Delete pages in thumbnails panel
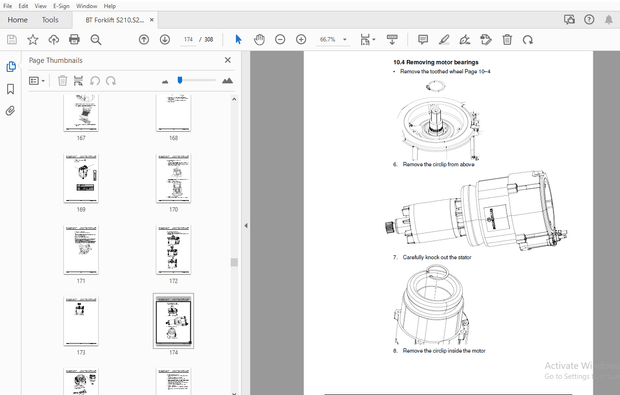The height and width of the screenshot is (395, 620). [x=62, y=81]
